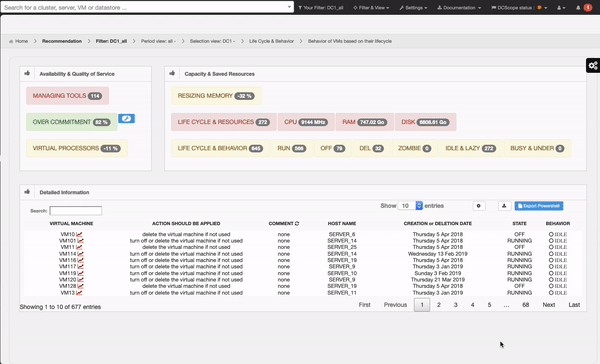Open the chart icon next to VM116
The height and width of the screenshot is (364, 600).
click(80, 260)
